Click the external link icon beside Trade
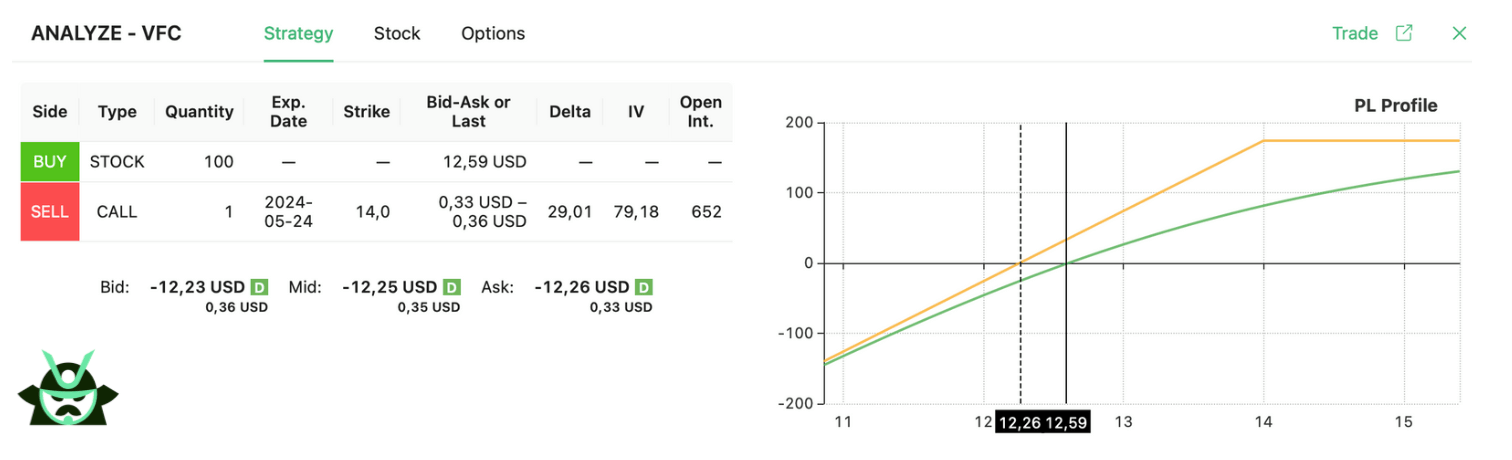This screenshot has width=1512, height=460. pyautogui.click(x=1404, y=33)
